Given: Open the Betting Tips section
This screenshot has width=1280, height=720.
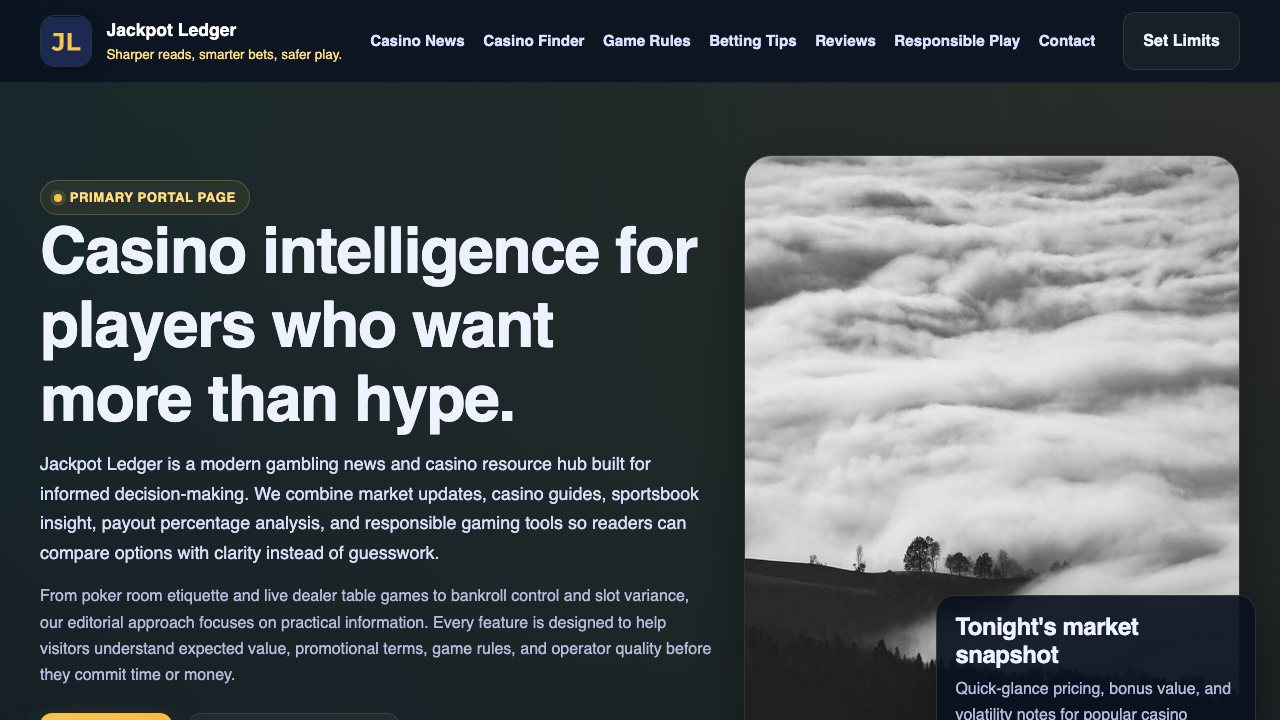Looking at the screenshot, I should pos(752,41).
